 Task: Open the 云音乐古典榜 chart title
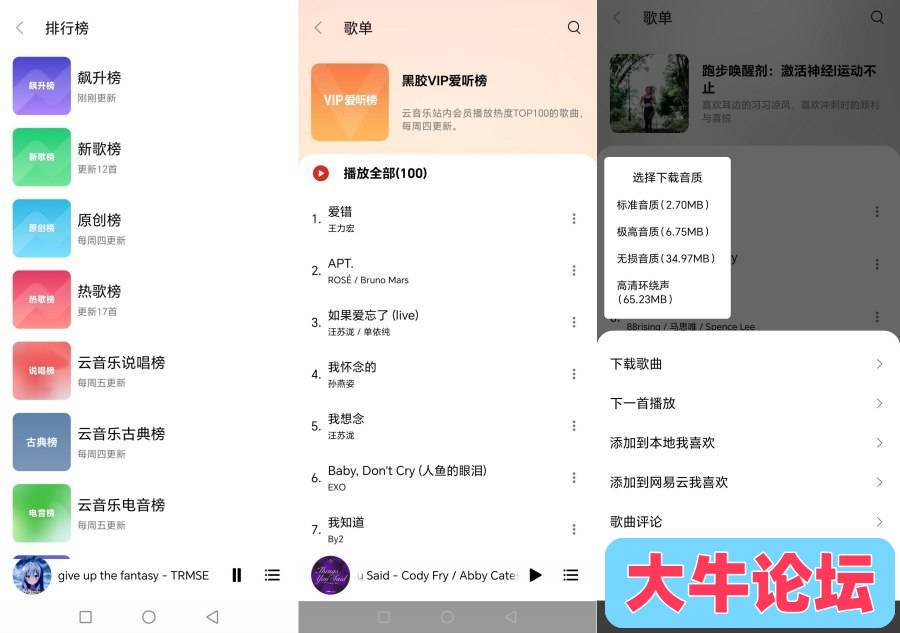[121, 433]
